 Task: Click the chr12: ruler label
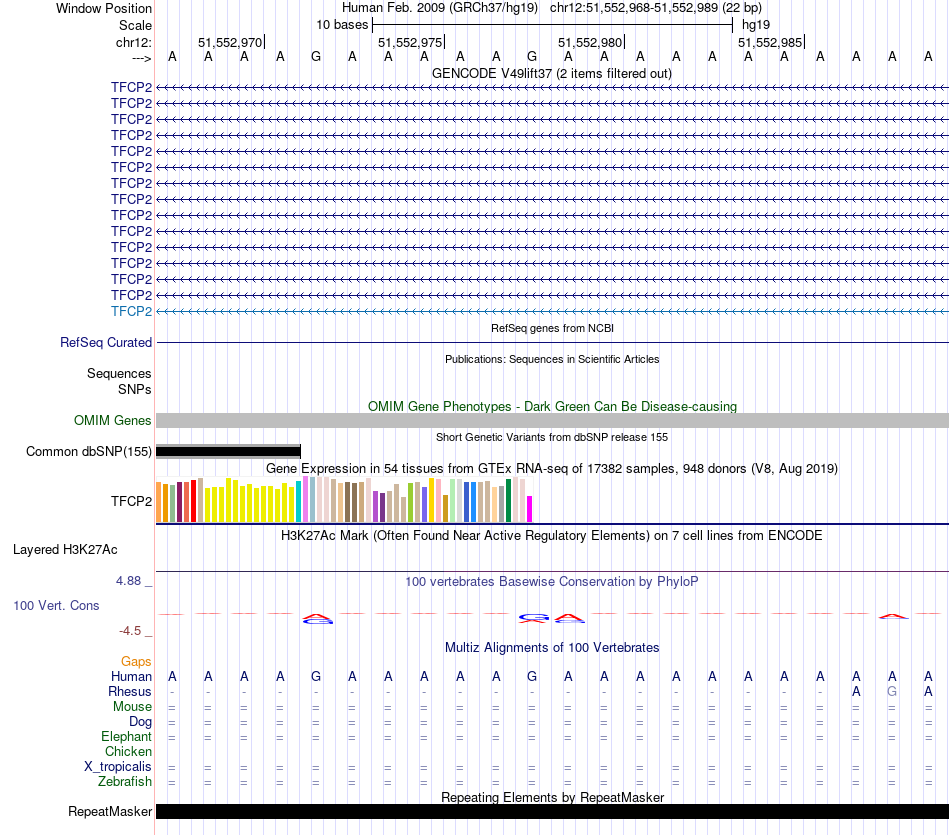(133, 42)
